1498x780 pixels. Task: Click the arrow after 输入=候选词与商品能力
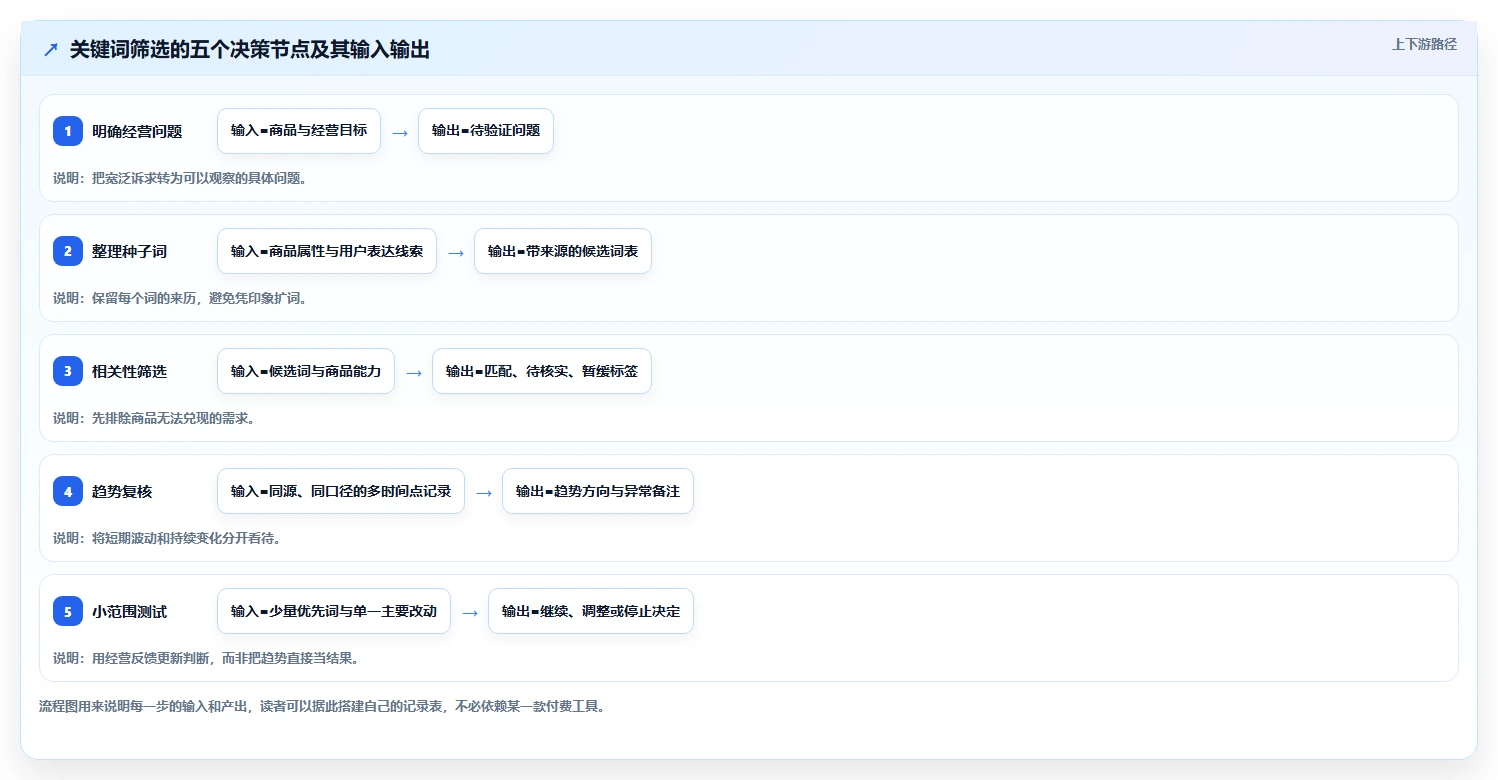click(x=414, y=372)
